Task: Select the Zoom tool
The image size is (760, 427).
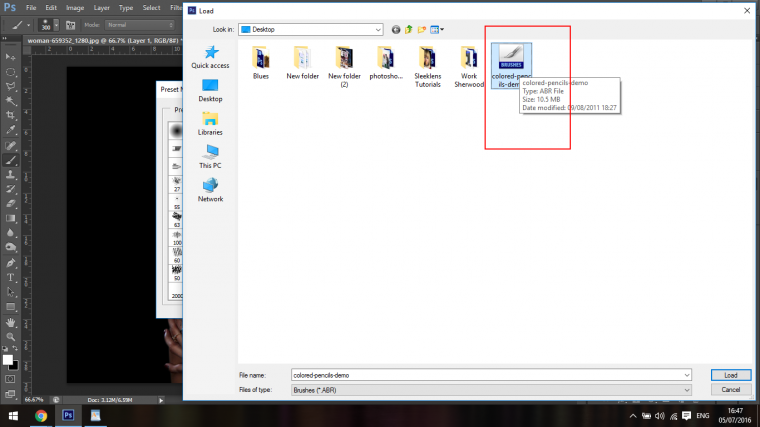Action: 10,337
